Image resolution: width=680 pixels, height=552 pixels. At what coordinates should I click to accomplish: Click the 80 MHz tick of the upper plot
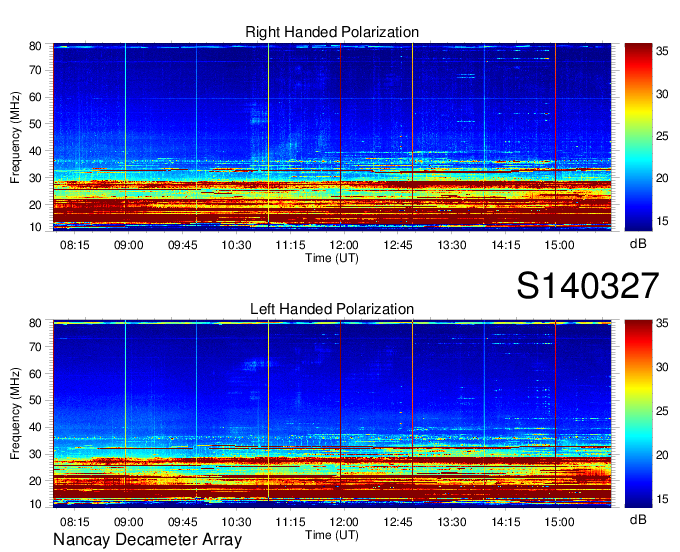click(x=35, y=46)
